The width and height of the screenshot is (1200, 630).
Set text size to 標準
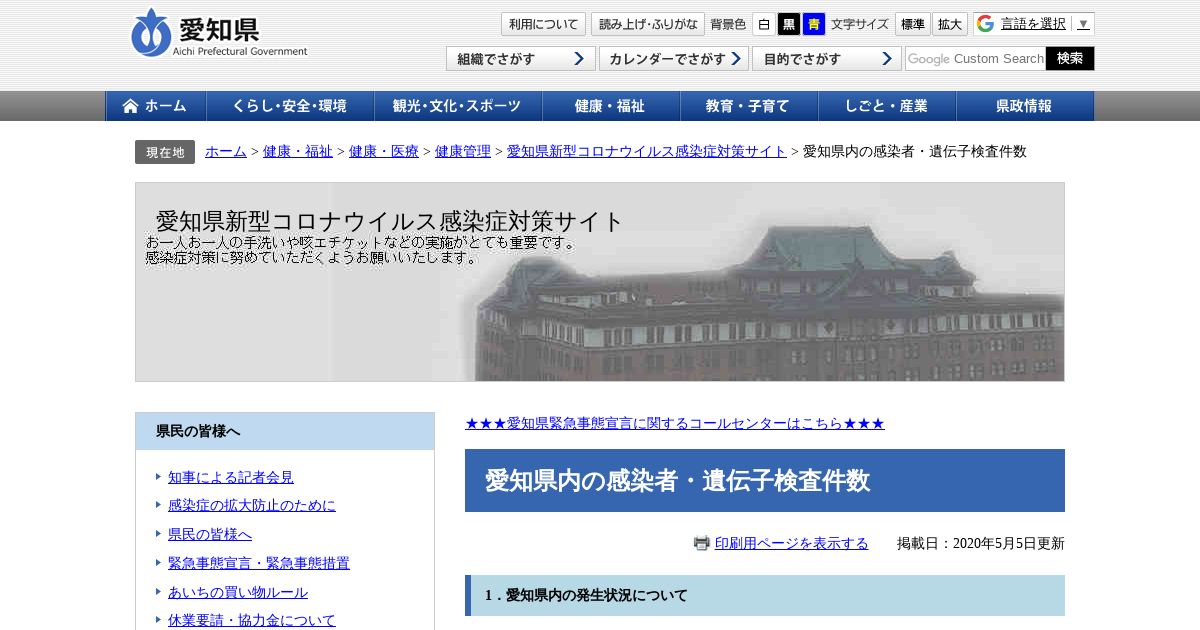912,24
